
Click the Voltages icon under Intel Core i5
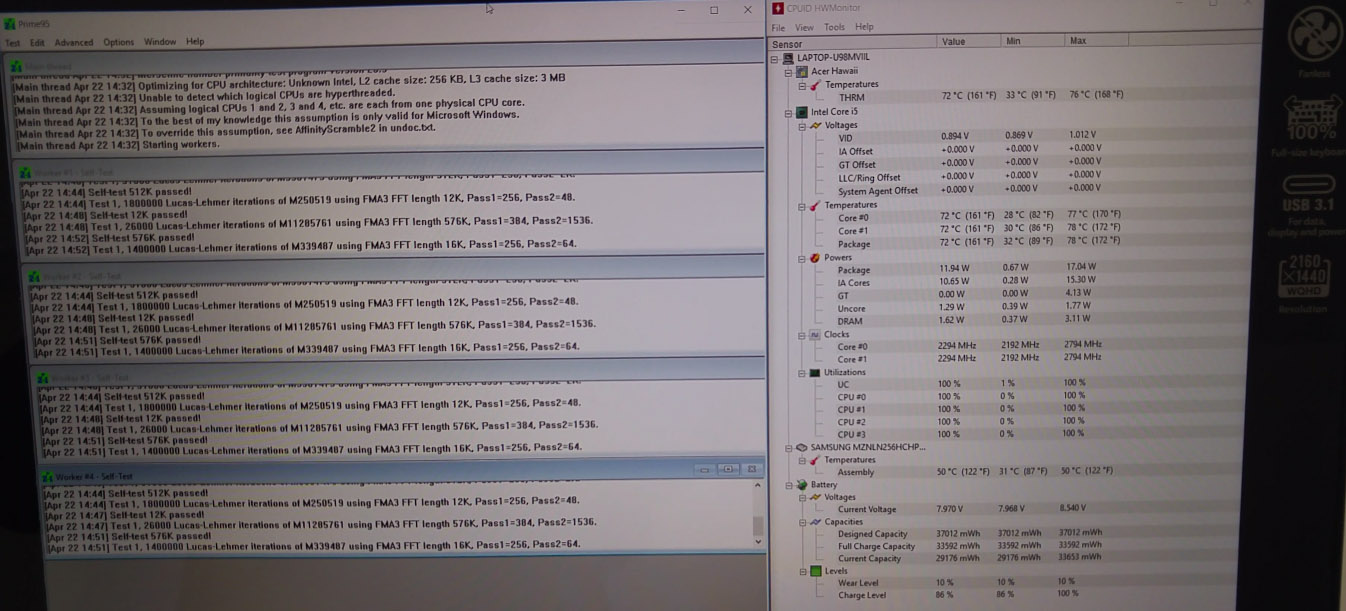click(815, 126)
